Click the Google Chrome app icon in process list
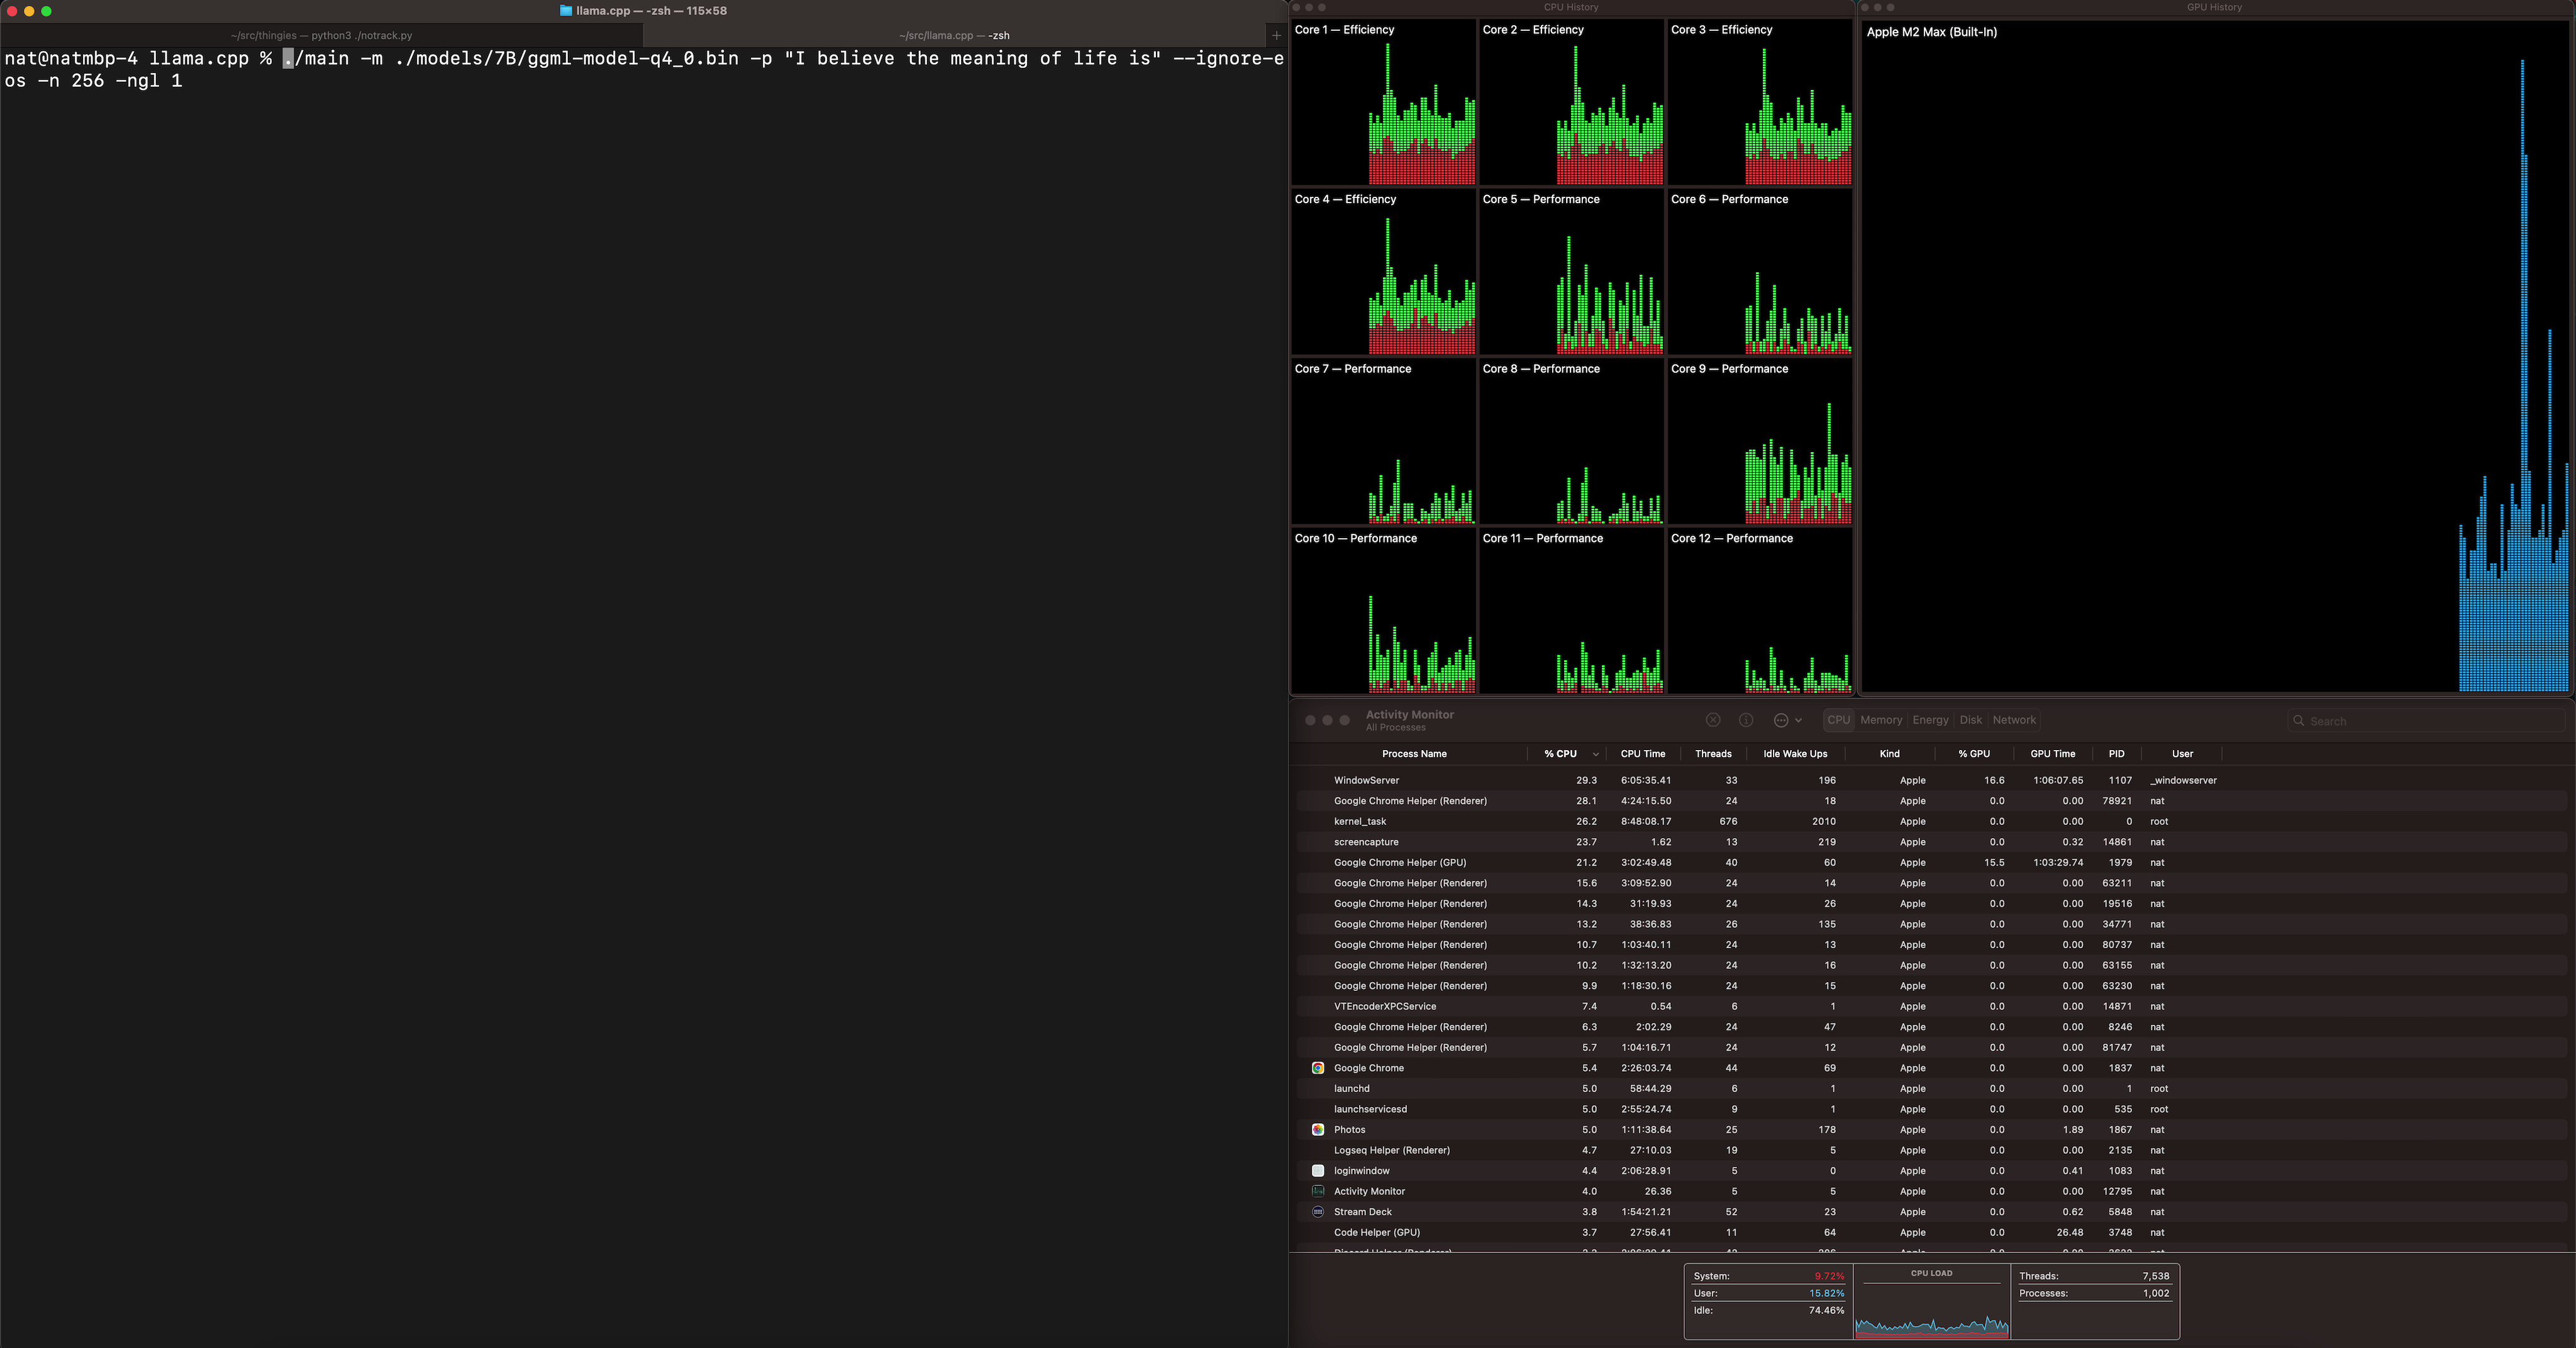 pos(1318,1068)
